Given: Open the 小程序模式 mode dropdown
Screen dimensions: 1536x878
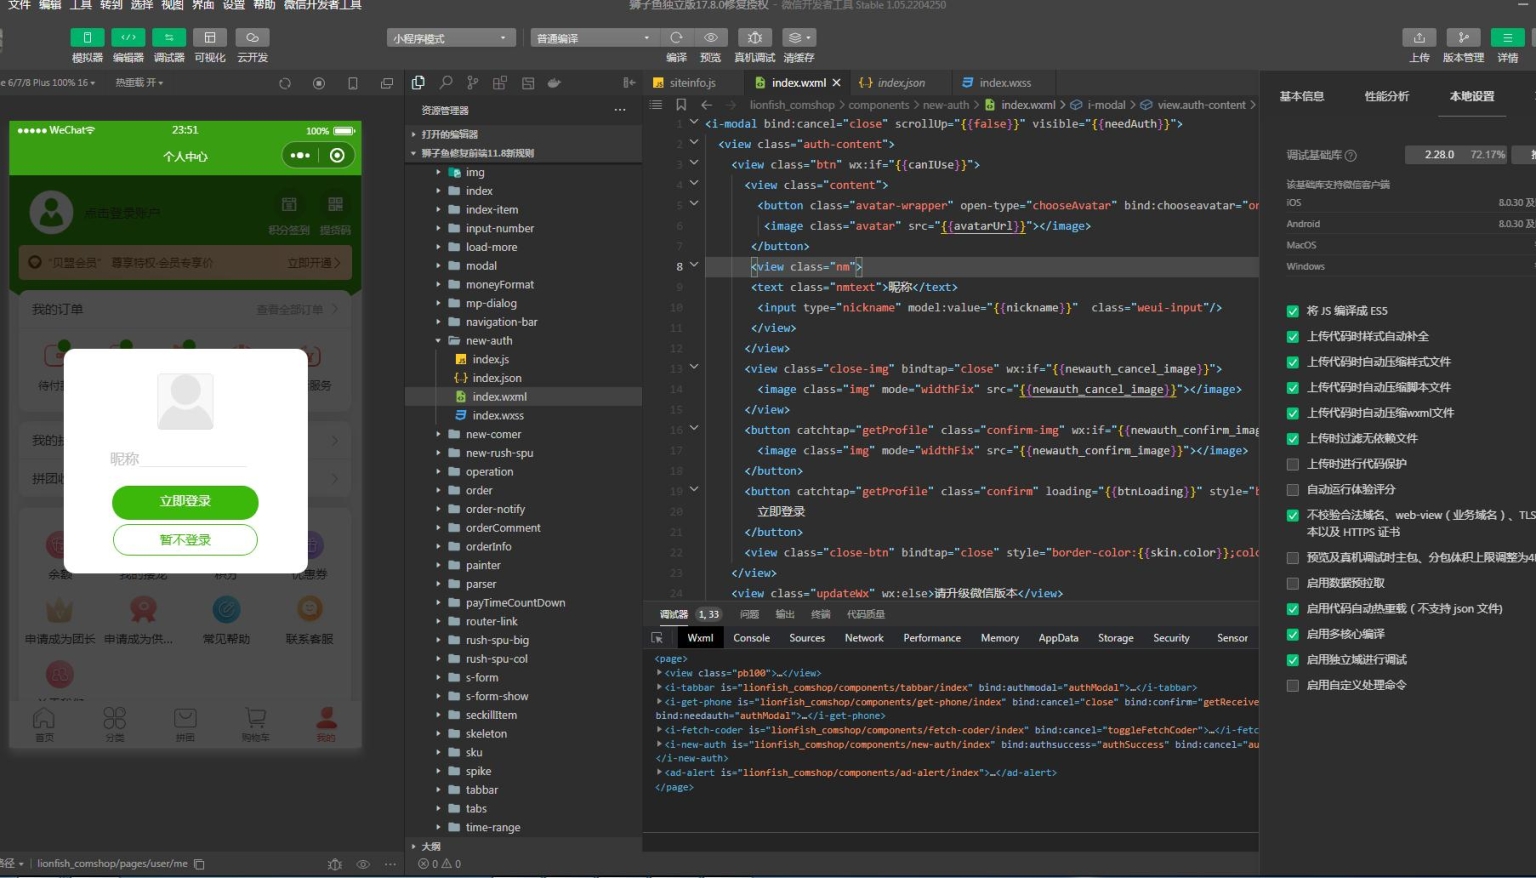Looking at the screenshot, I should tap(451, 38).
